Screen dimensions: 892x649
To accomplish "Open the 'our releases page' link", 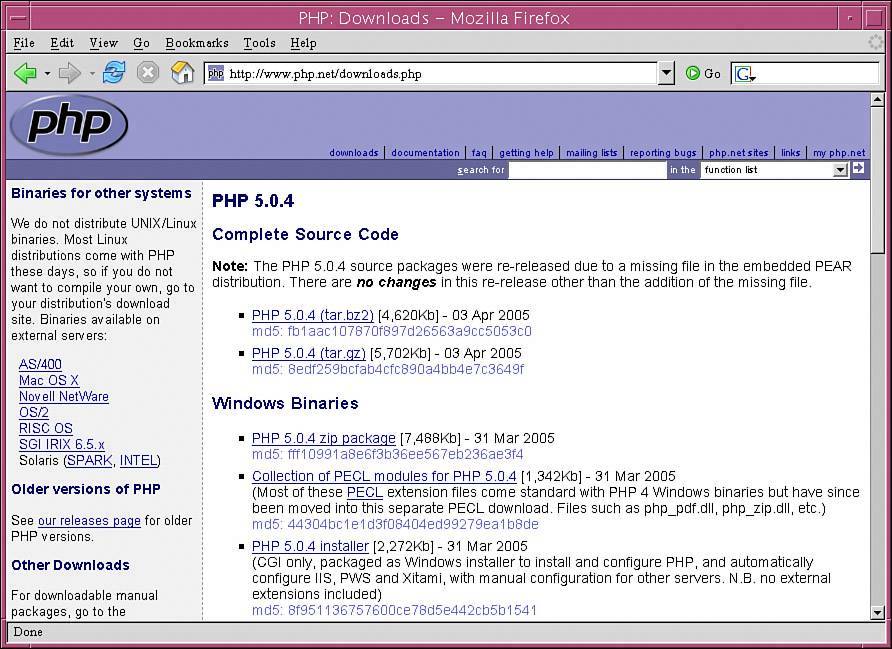I will (x=89, y=520).
